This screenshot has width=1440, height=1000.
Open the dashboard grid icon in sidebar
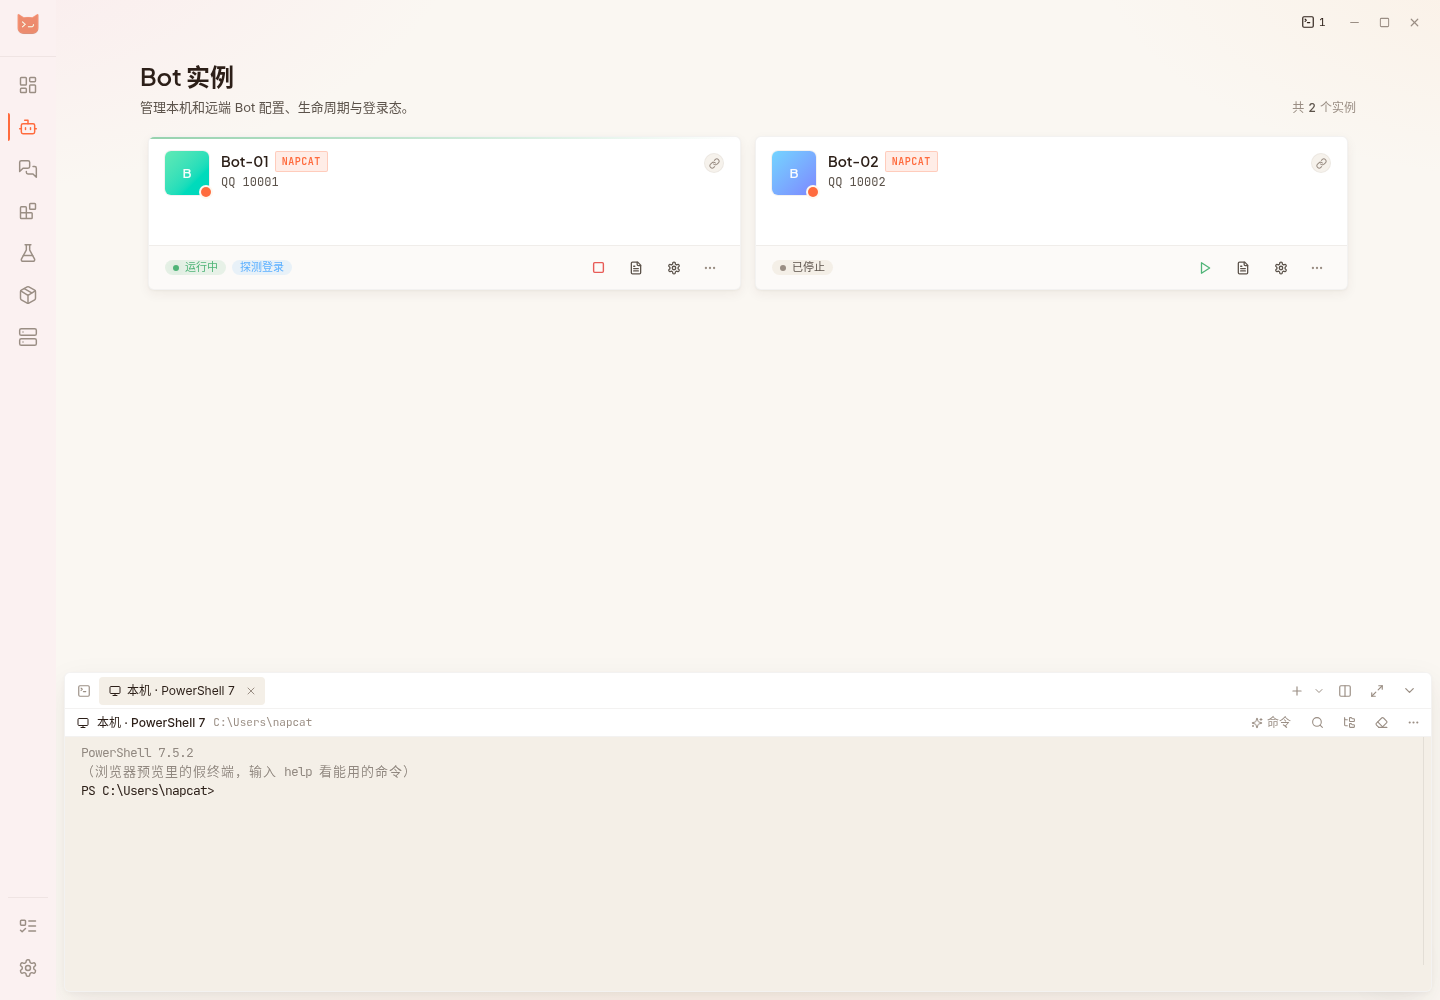pos(28,85)
